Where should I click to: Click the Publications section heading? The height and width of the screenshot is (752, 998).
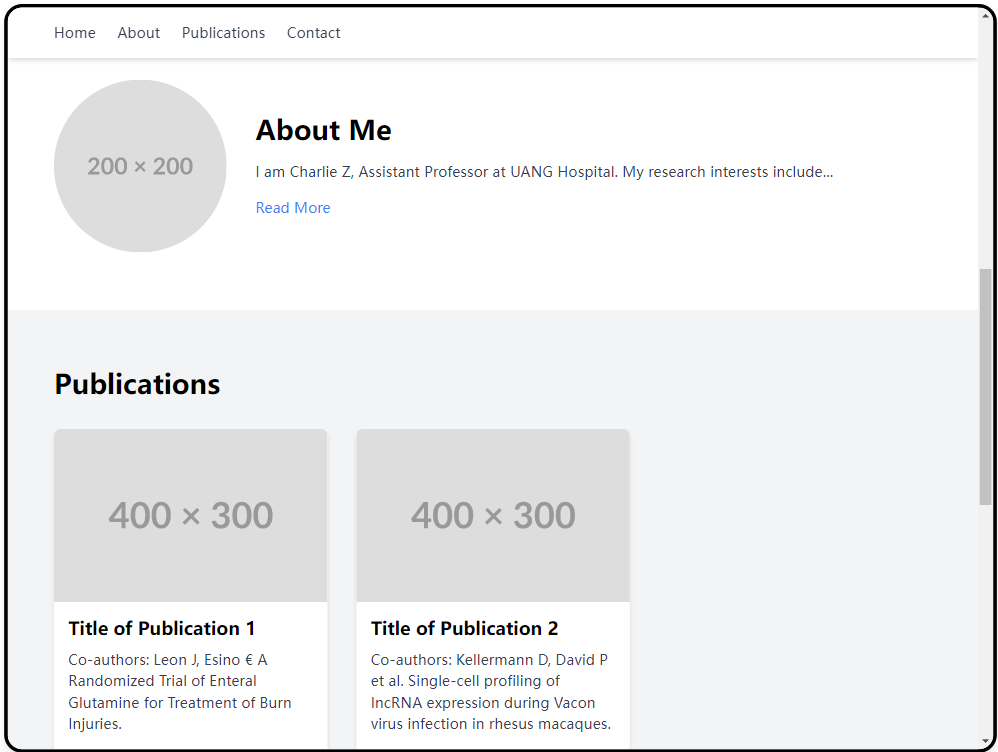coord(137,384)
